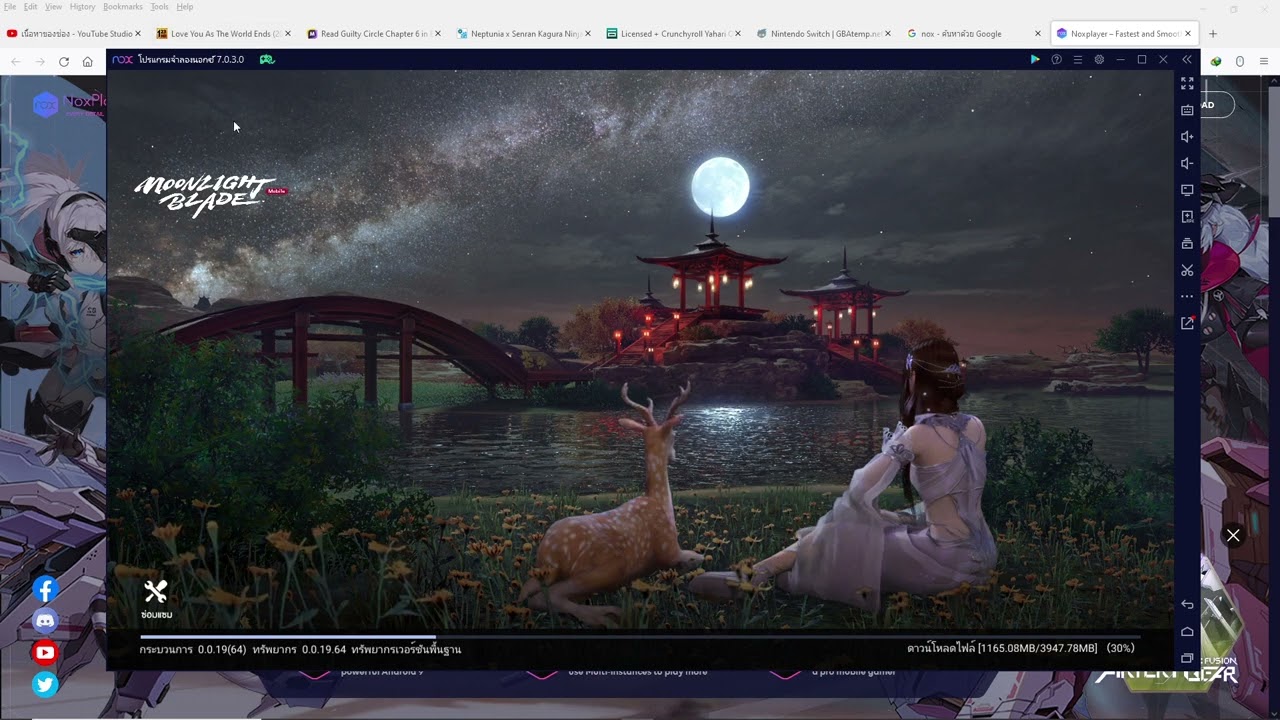Image resolution: width=1280 pixels, height=720 pixels.
Task: Open Nox system settings gear
Action: pyautogui.click(x=1099, y=60)
